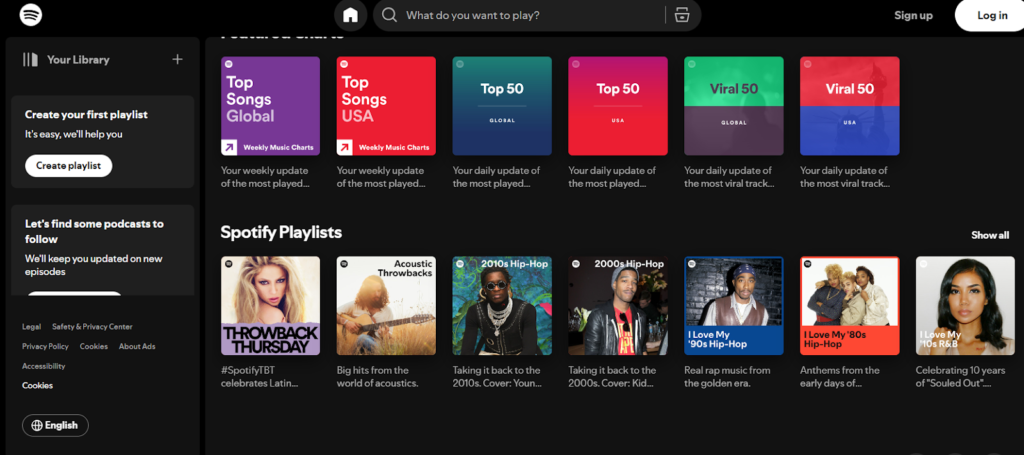
Task: Open the 2010s Hip-Hop playlist cover
Action: coord(502,306)
